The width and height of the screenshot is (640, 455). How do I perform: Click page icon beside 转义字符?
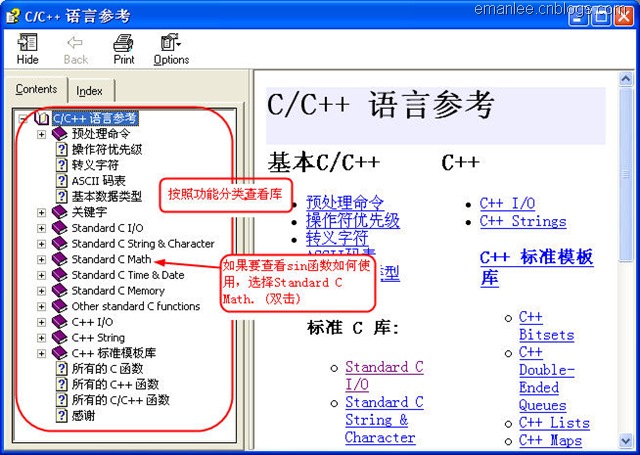tap(61, 165)
